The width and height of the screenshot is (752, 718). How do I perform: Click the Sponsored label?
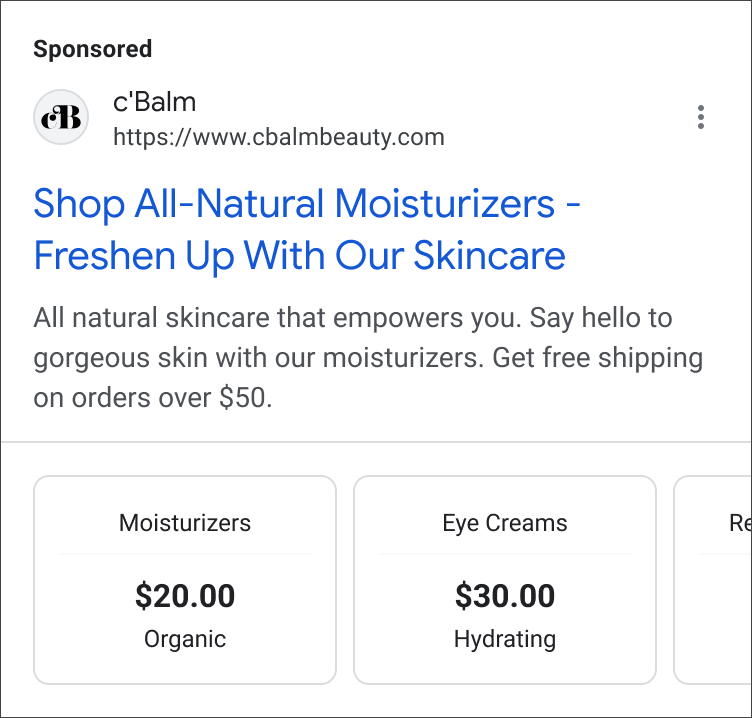tap(93, 49)
